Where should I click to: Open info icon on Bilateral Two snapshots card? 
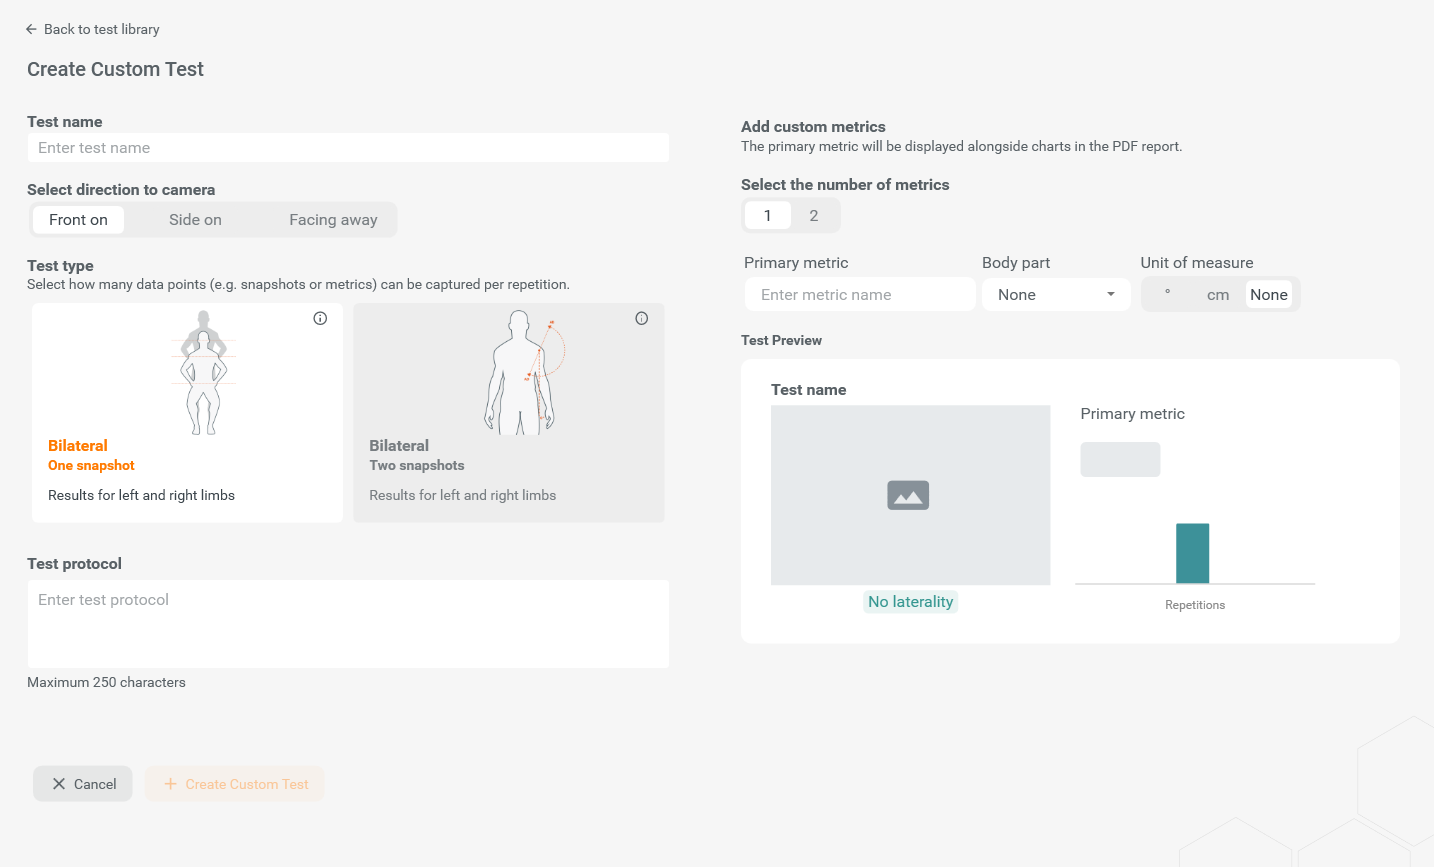tap(642, 318)
